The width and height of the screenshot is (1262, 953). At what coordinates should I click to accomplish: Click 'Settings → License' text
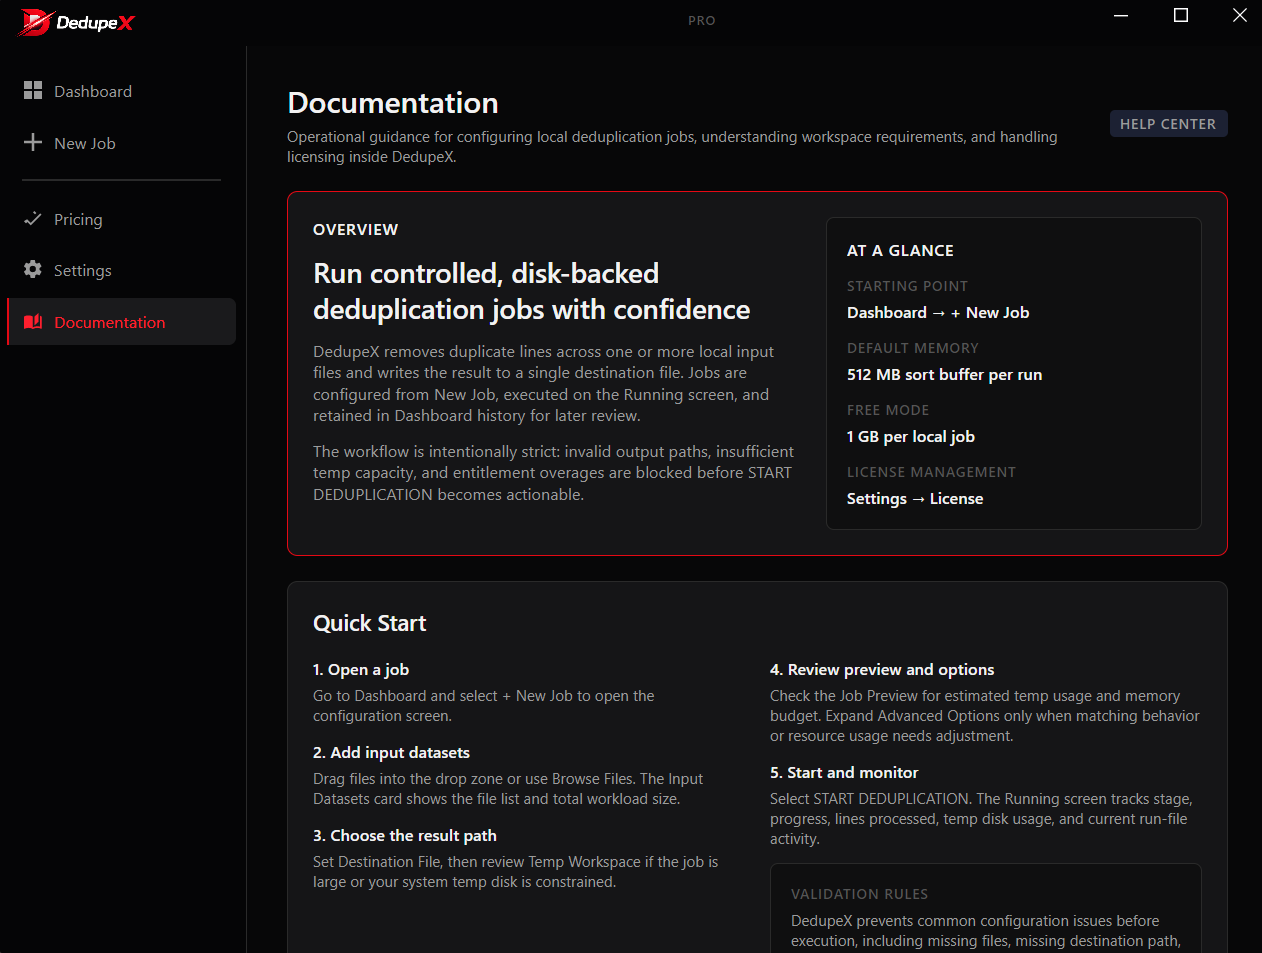tap(915, 499)
